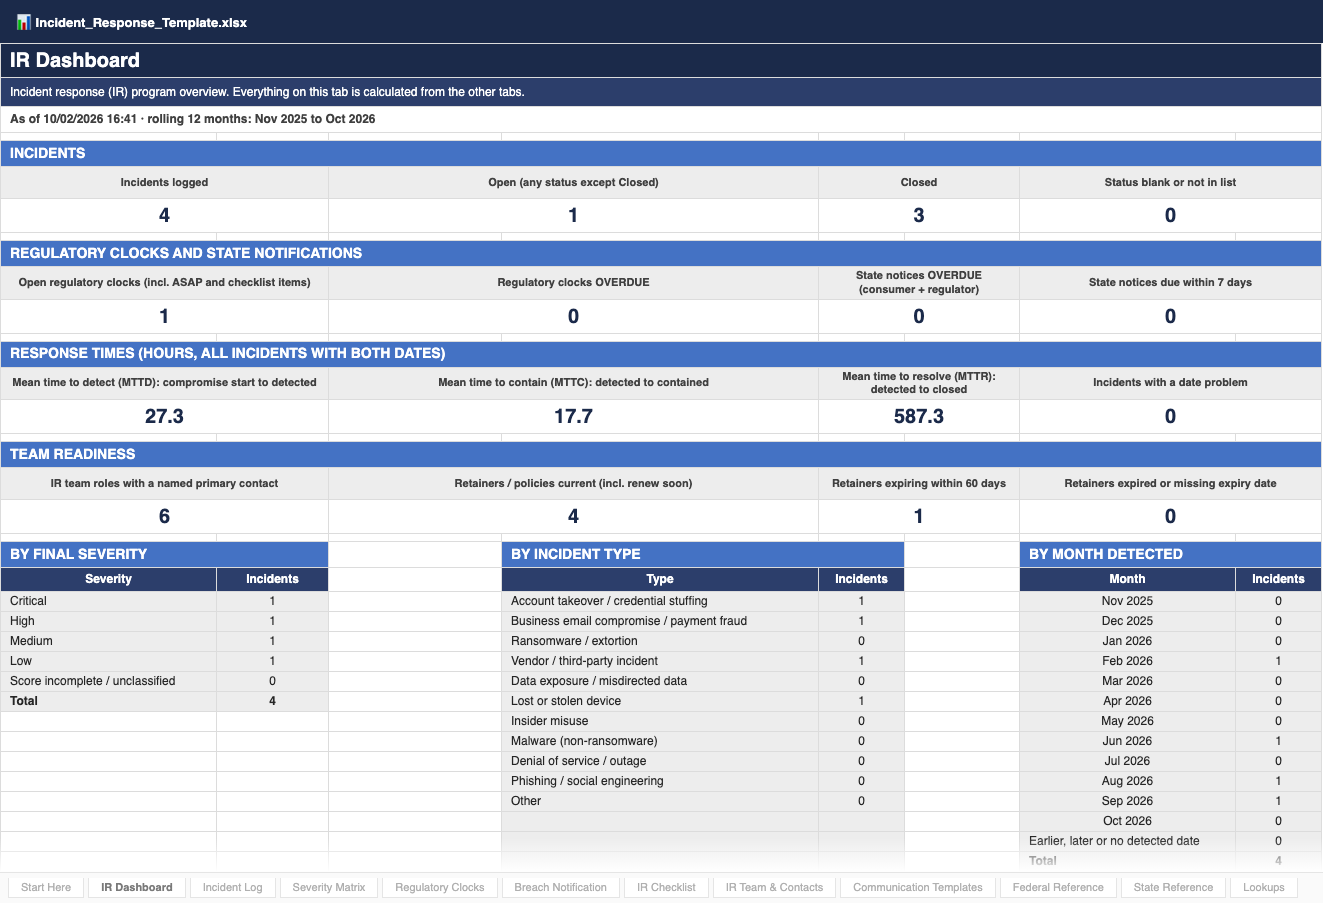
Task: Click the 'Lost or stolen device' row
Action: pos(702,701)
